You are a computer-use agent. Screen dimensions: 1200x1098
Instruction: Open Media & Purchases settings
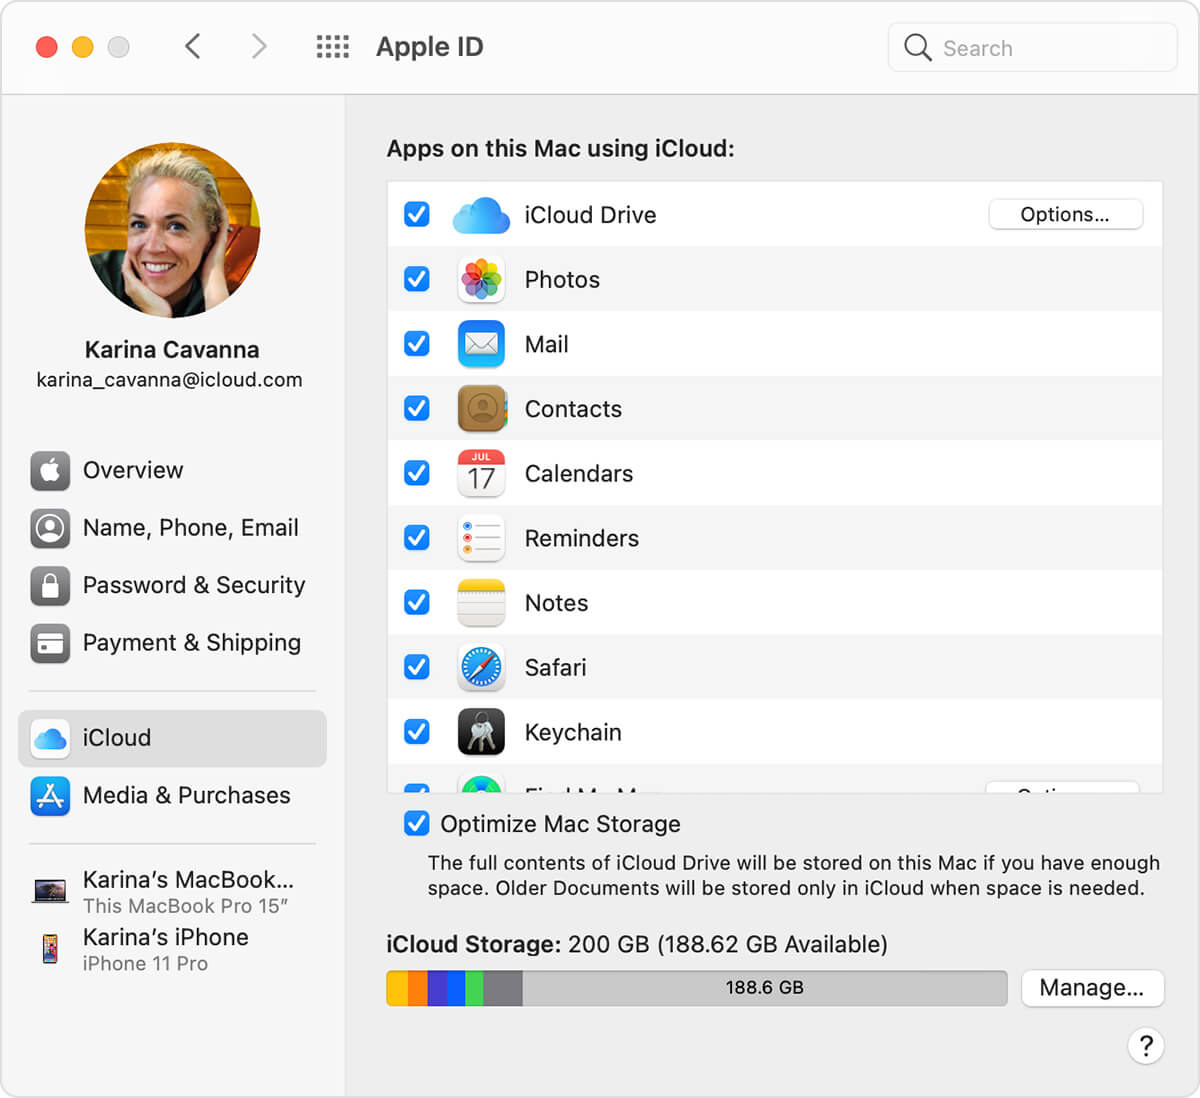pos(186,795)
